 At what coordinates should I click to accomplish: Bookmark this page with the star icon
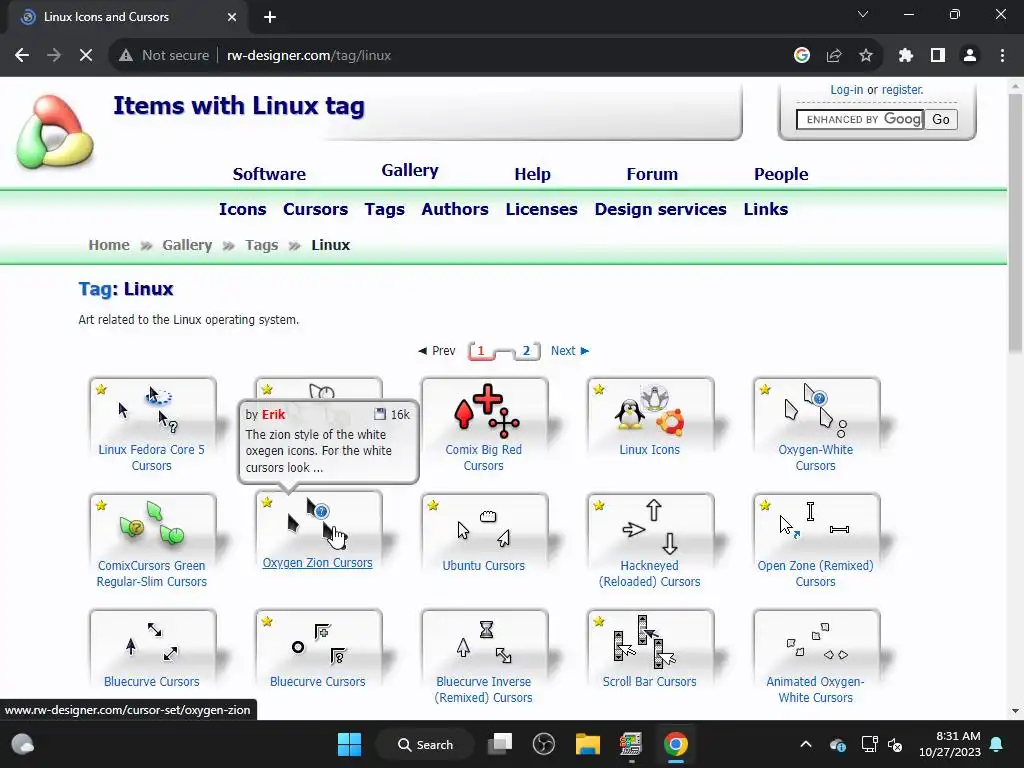tap(866, 56)
